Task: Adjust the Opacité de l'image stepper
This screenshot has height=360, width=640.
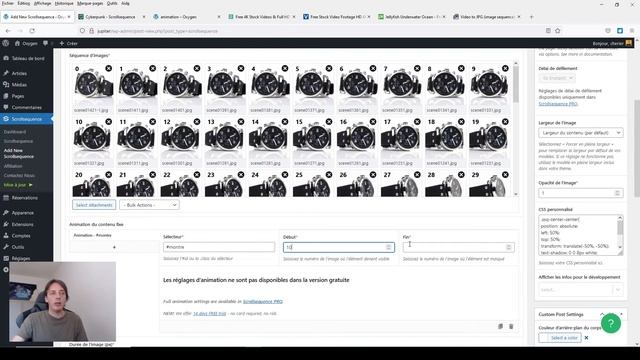Action: coord(617,193)
